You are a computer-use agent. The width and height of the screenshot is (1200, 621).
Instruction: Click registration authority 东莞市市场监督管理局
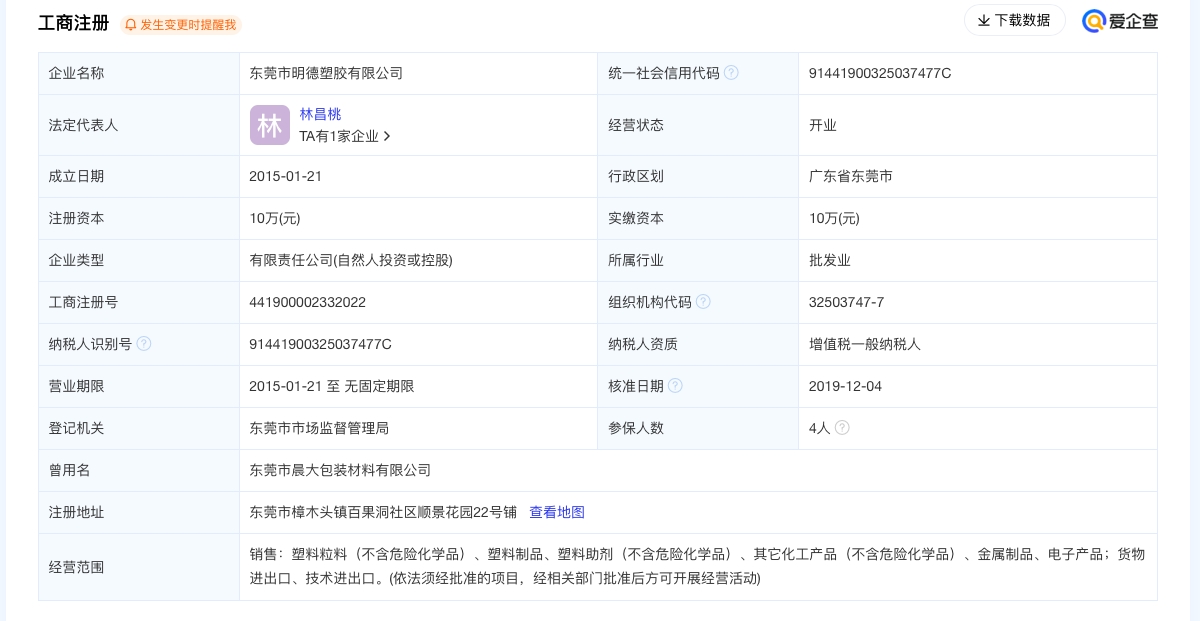(319, 428)
